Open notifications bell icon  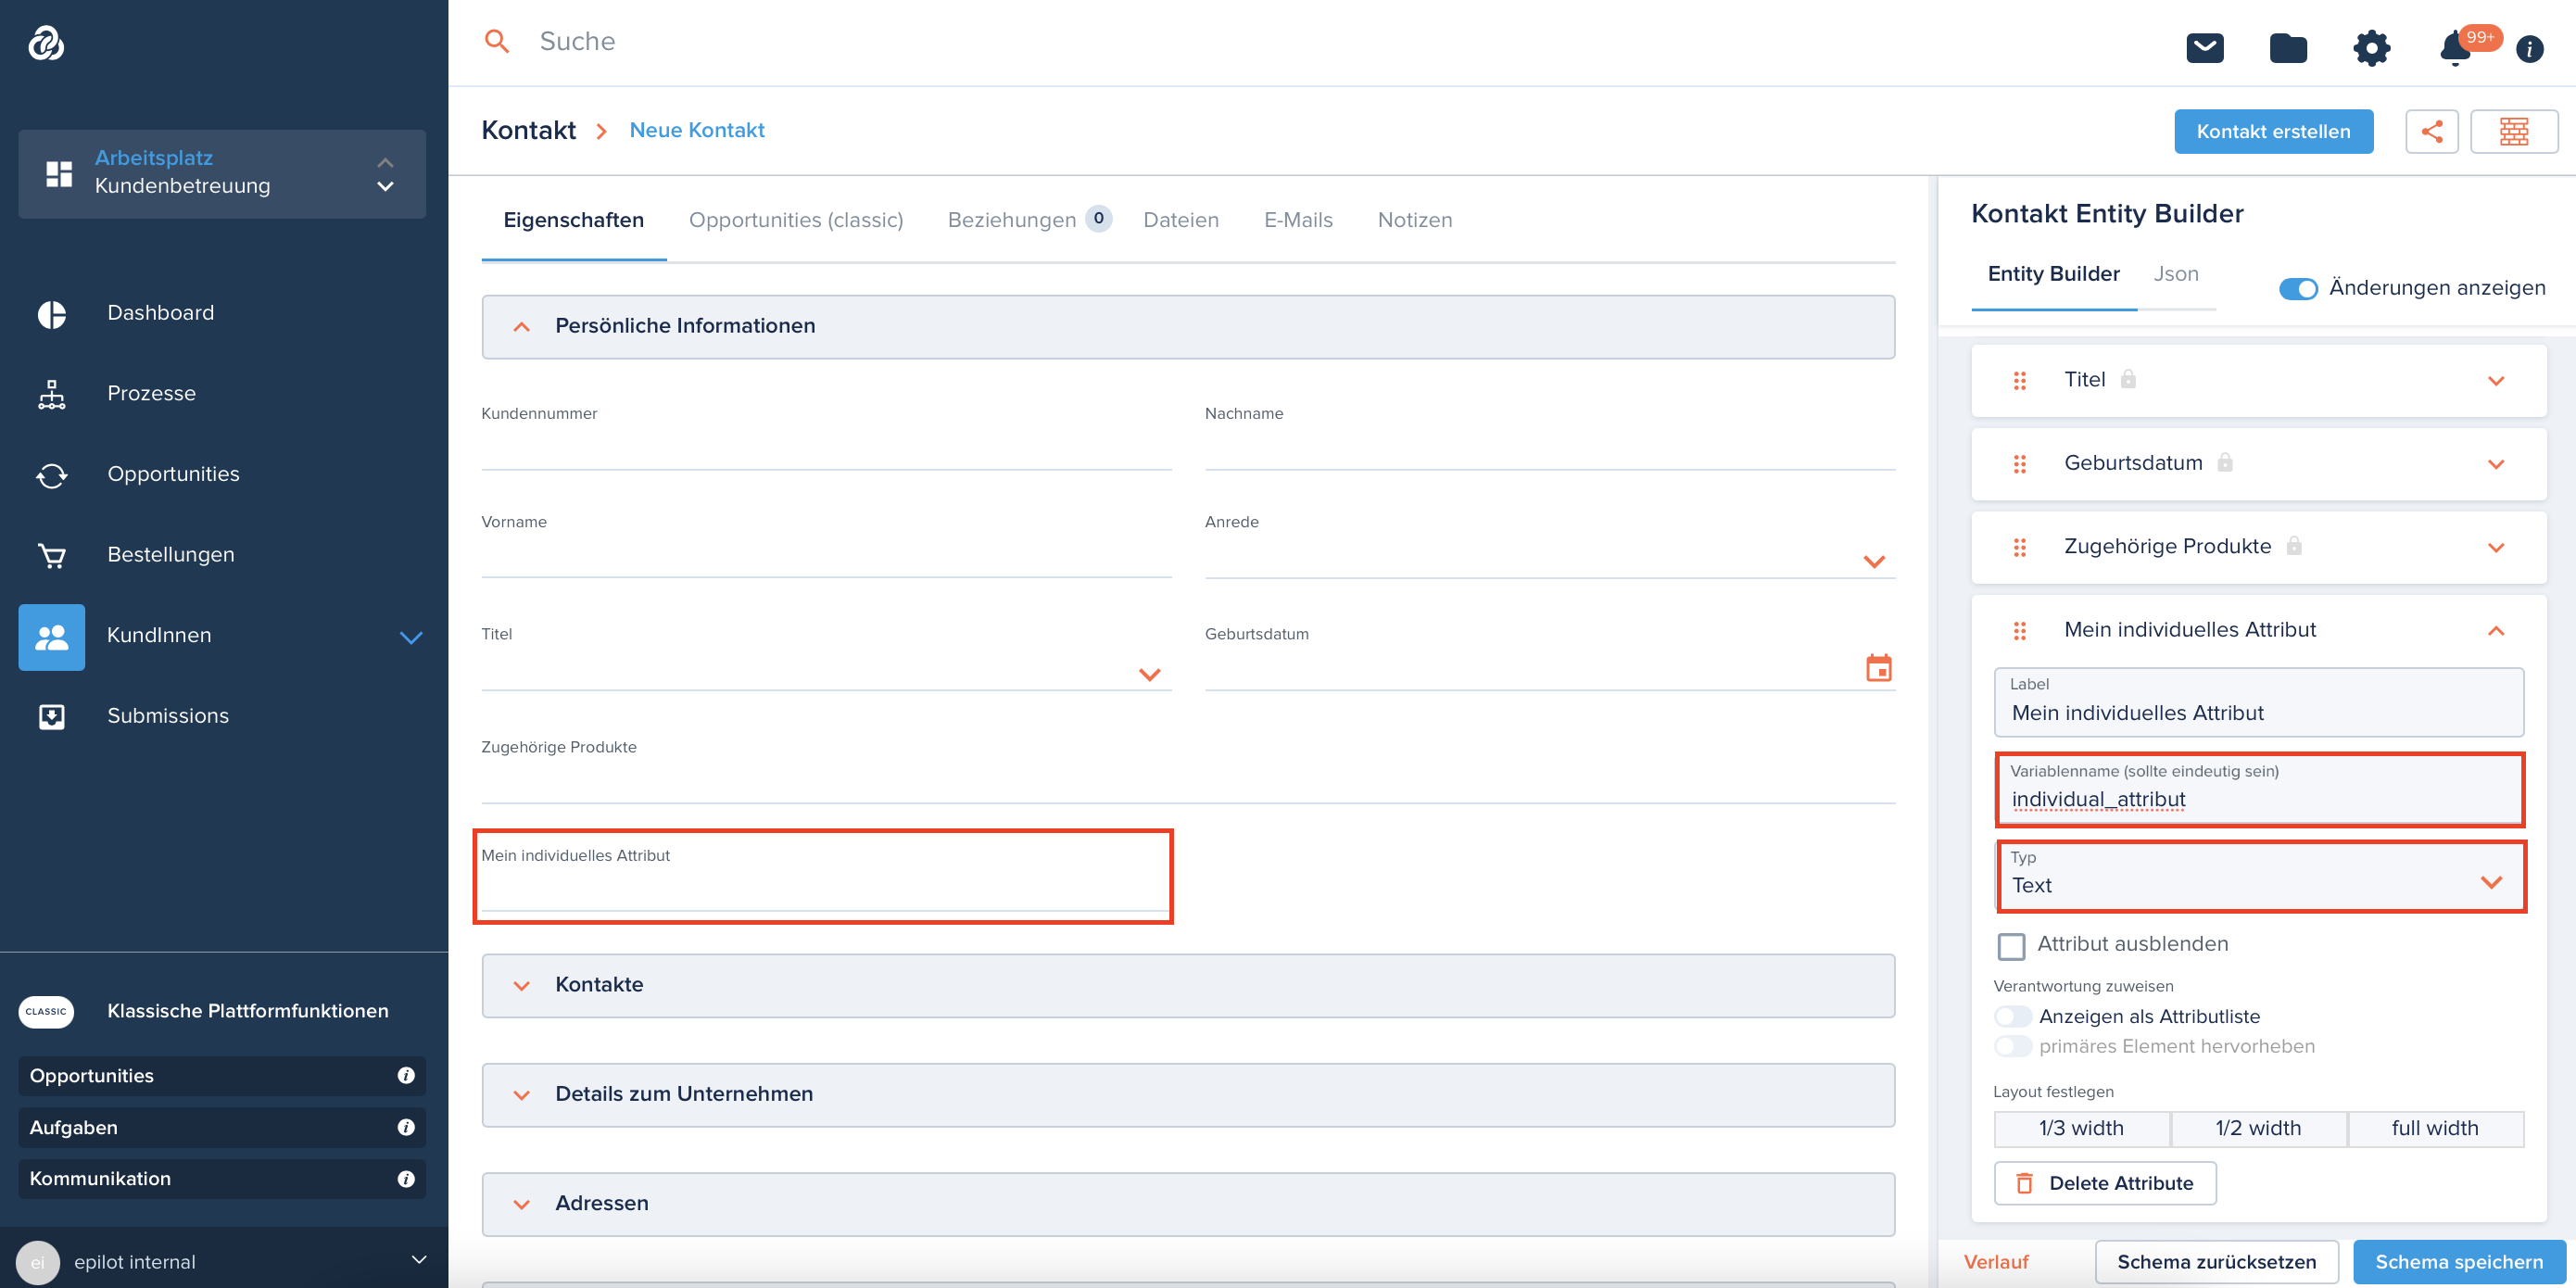tap(2455, 48)
